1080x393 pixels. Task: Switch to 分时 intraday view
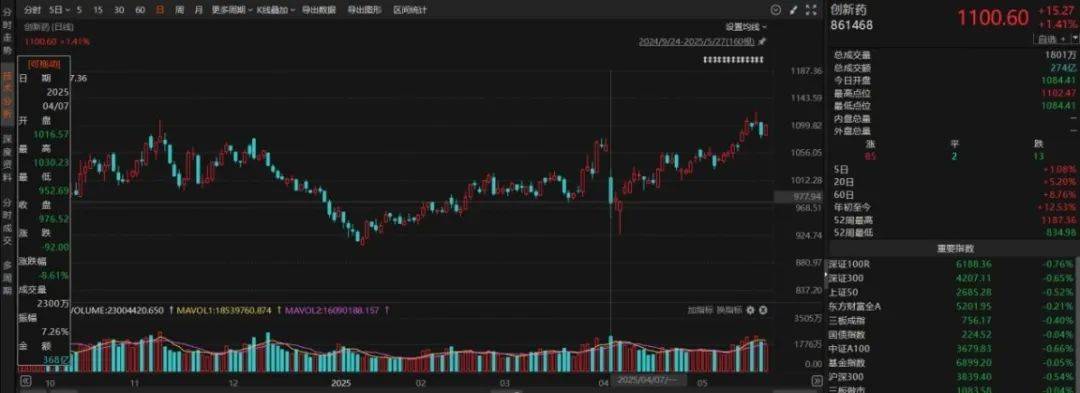pos(32,10)
